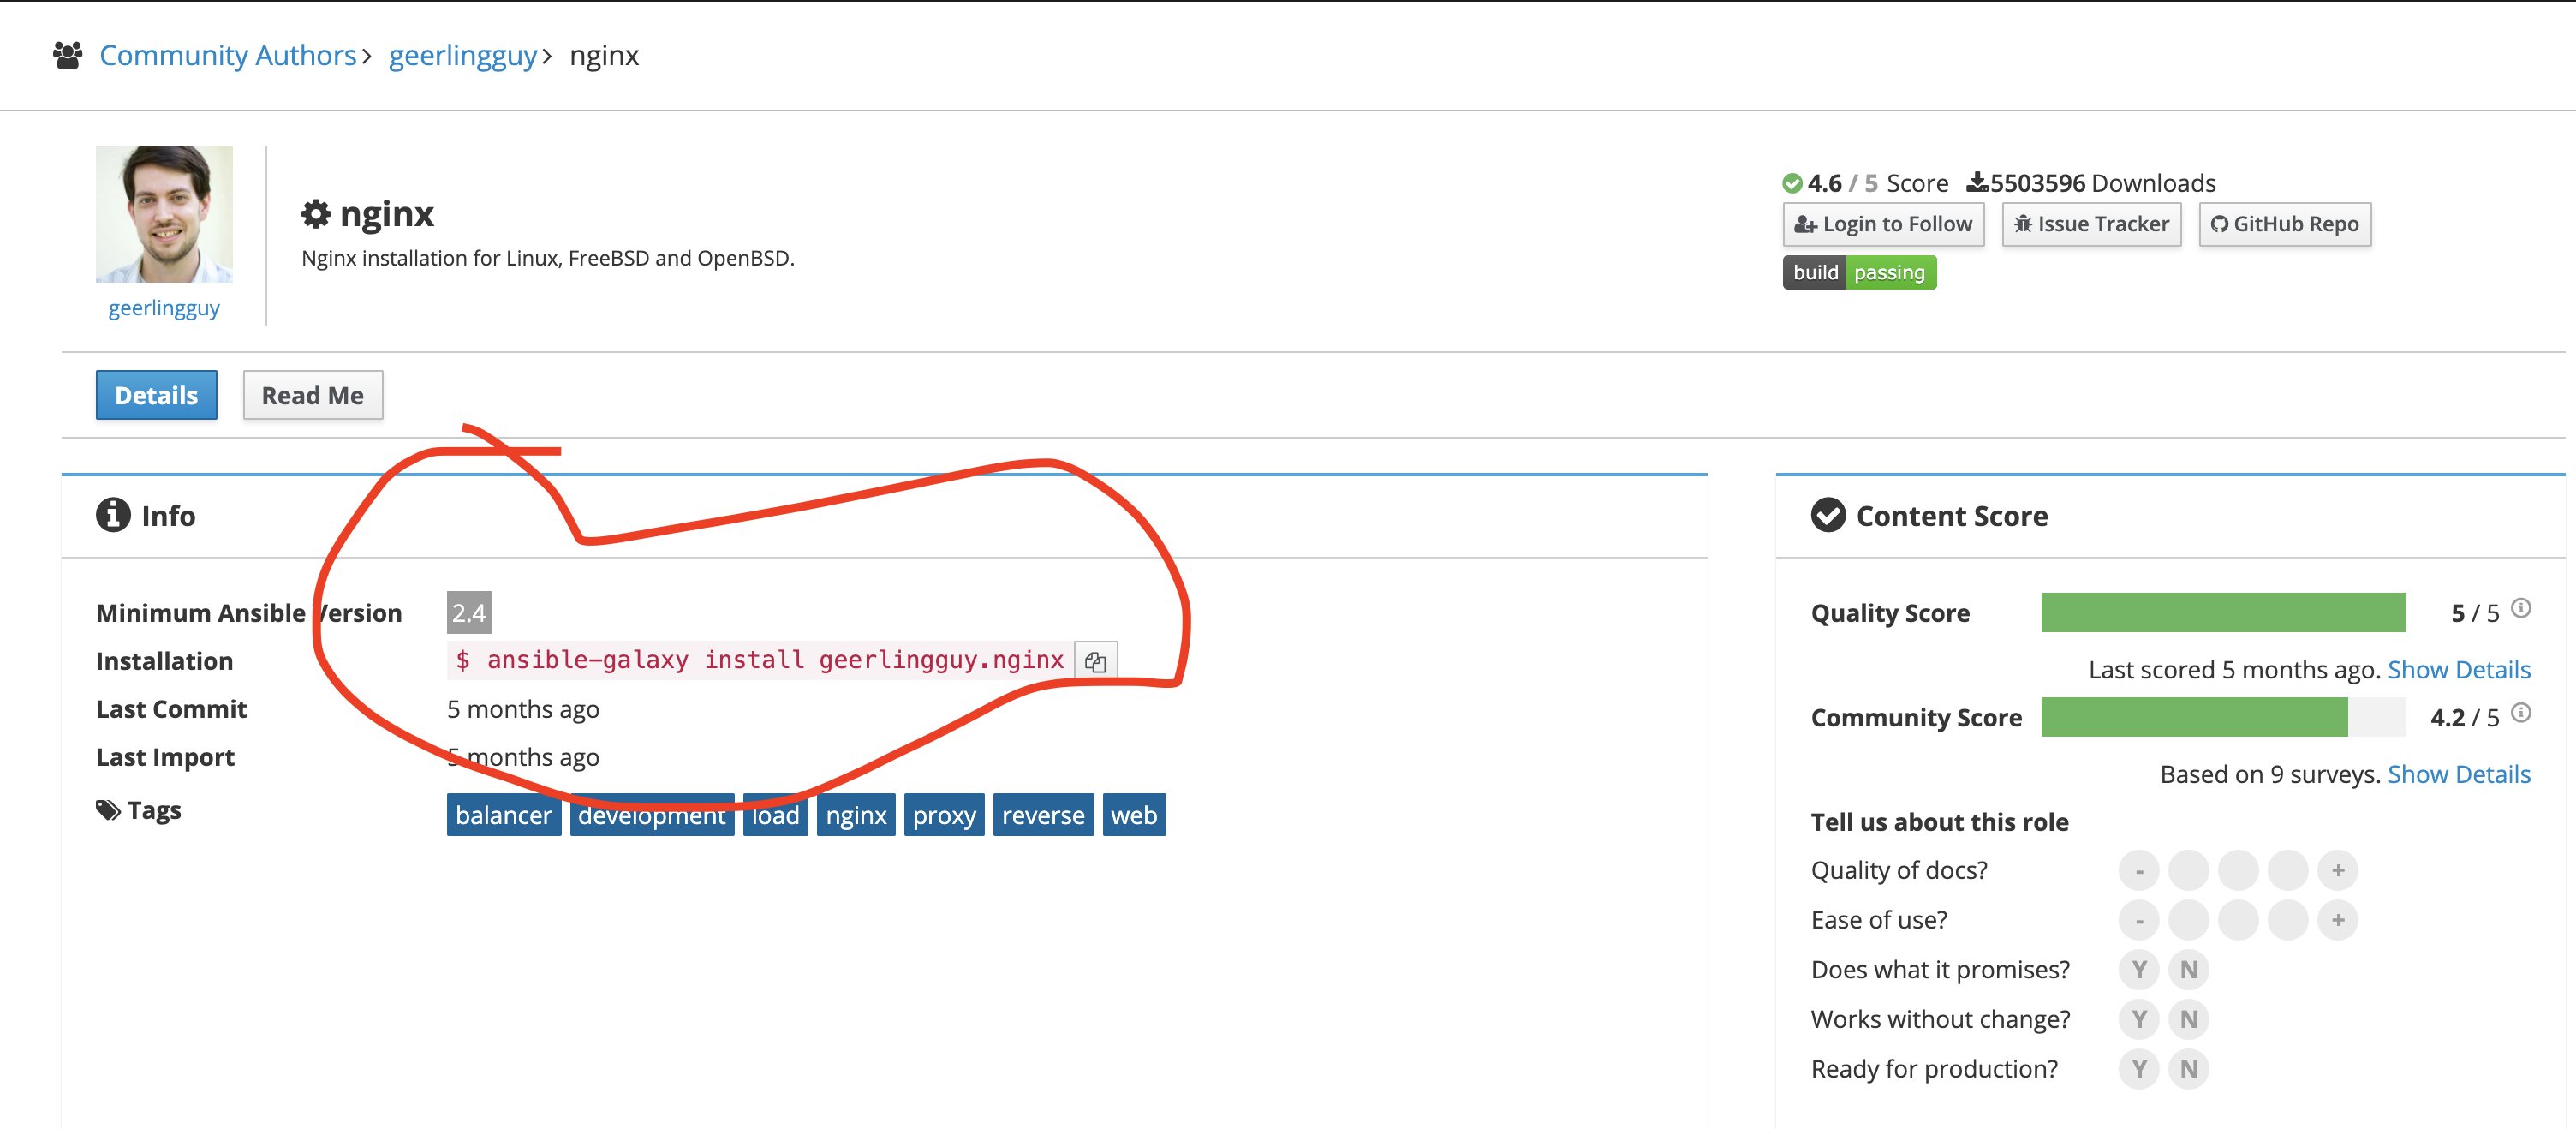2576x1129 pixels.
Task: Click the Community Score progress bar
Action: click(x=2223, y=717)
